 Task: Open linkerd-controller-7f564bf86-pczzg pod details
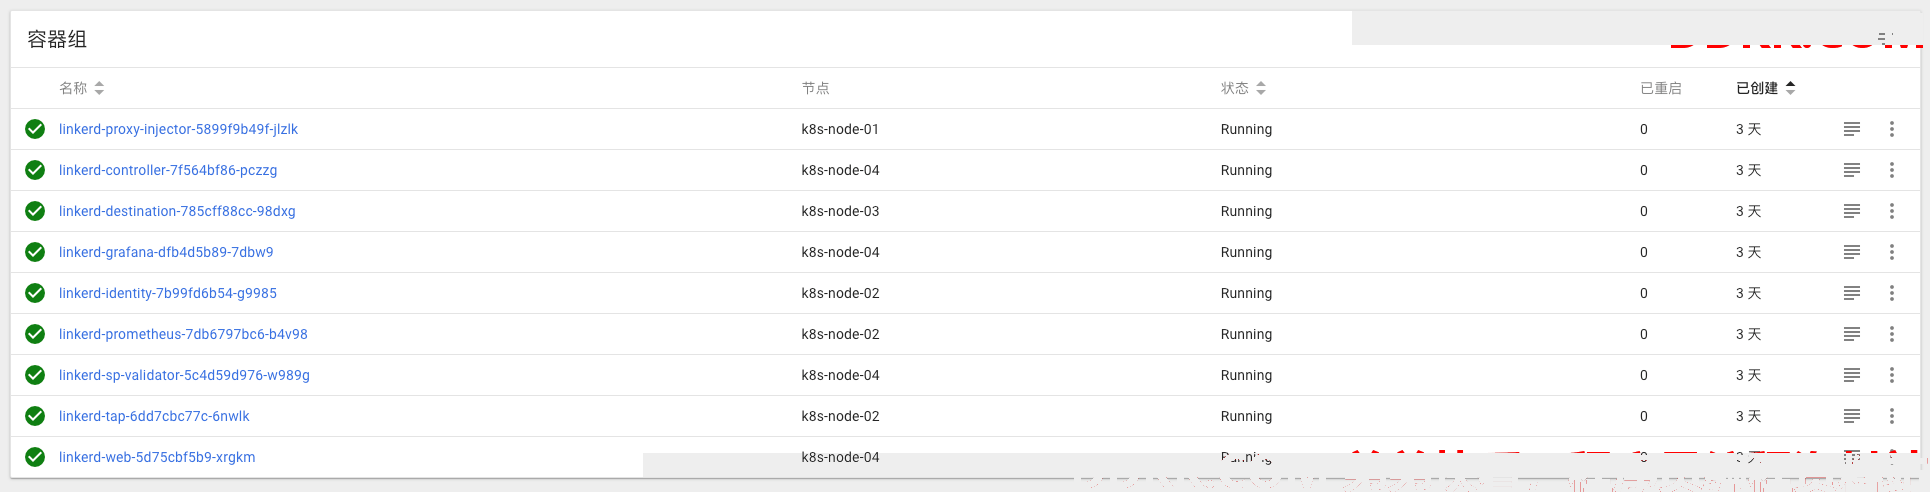[x=168, y=170]
